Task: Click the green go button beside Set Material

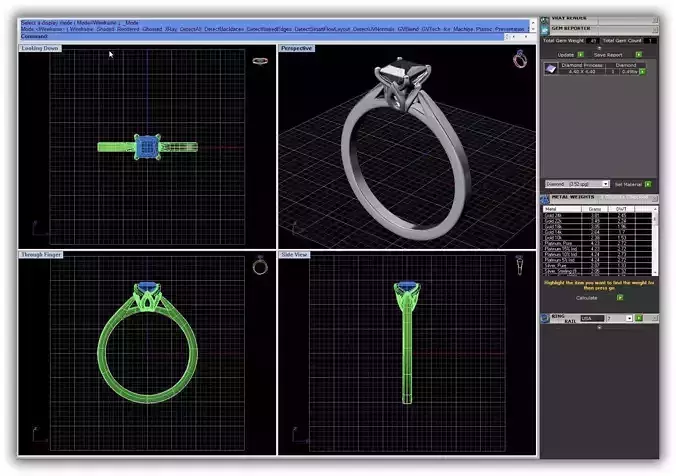Action: [648, 184]
